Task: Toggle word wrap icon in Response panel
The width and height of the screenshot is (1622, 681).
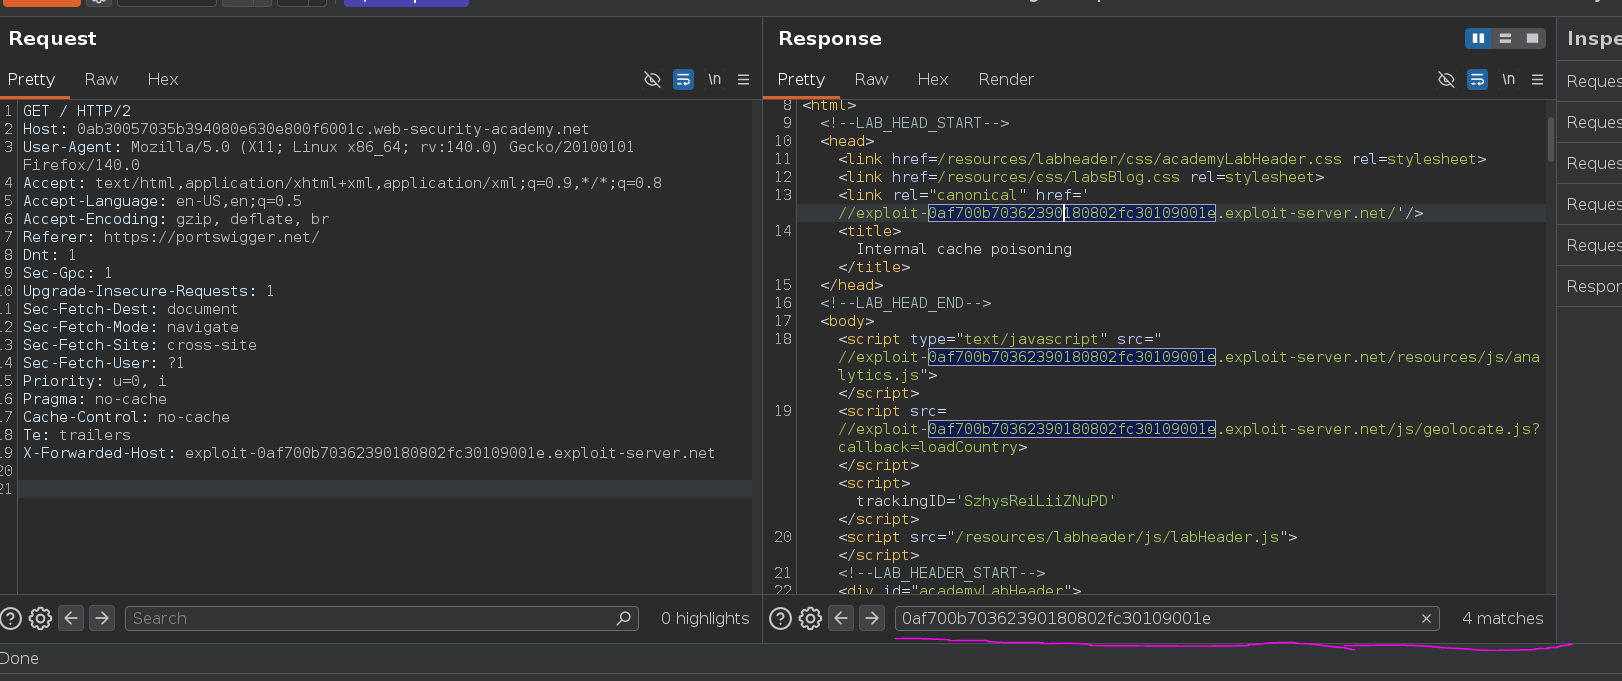Action: tap(1477, 79)
